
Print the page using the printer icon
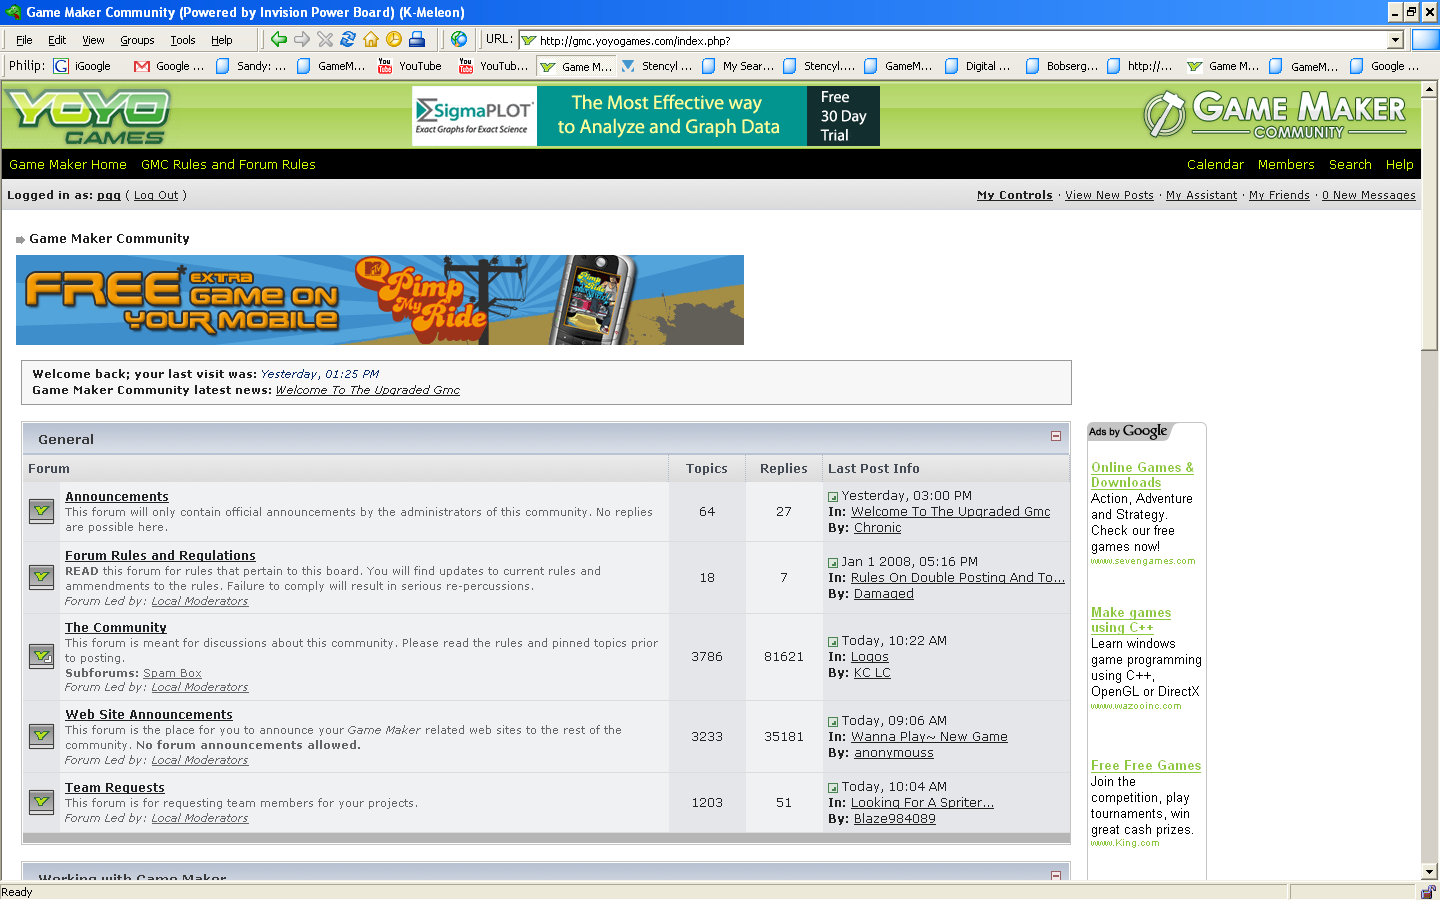click(417, 39)
